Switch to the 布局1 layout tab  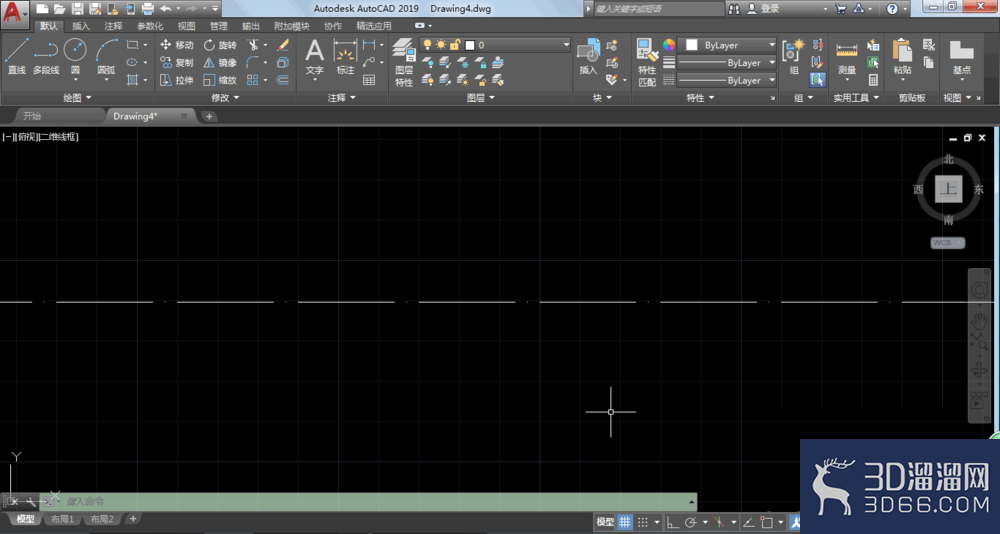coord(62,519)
